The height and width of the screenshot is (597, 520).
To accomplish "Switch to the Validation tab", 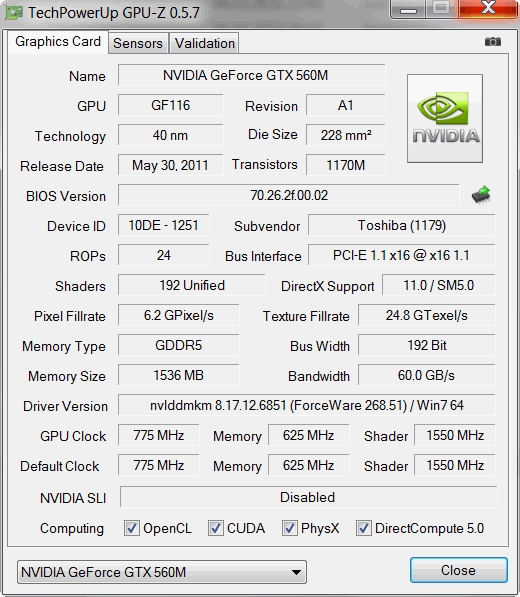I will [x=204, y=43].
